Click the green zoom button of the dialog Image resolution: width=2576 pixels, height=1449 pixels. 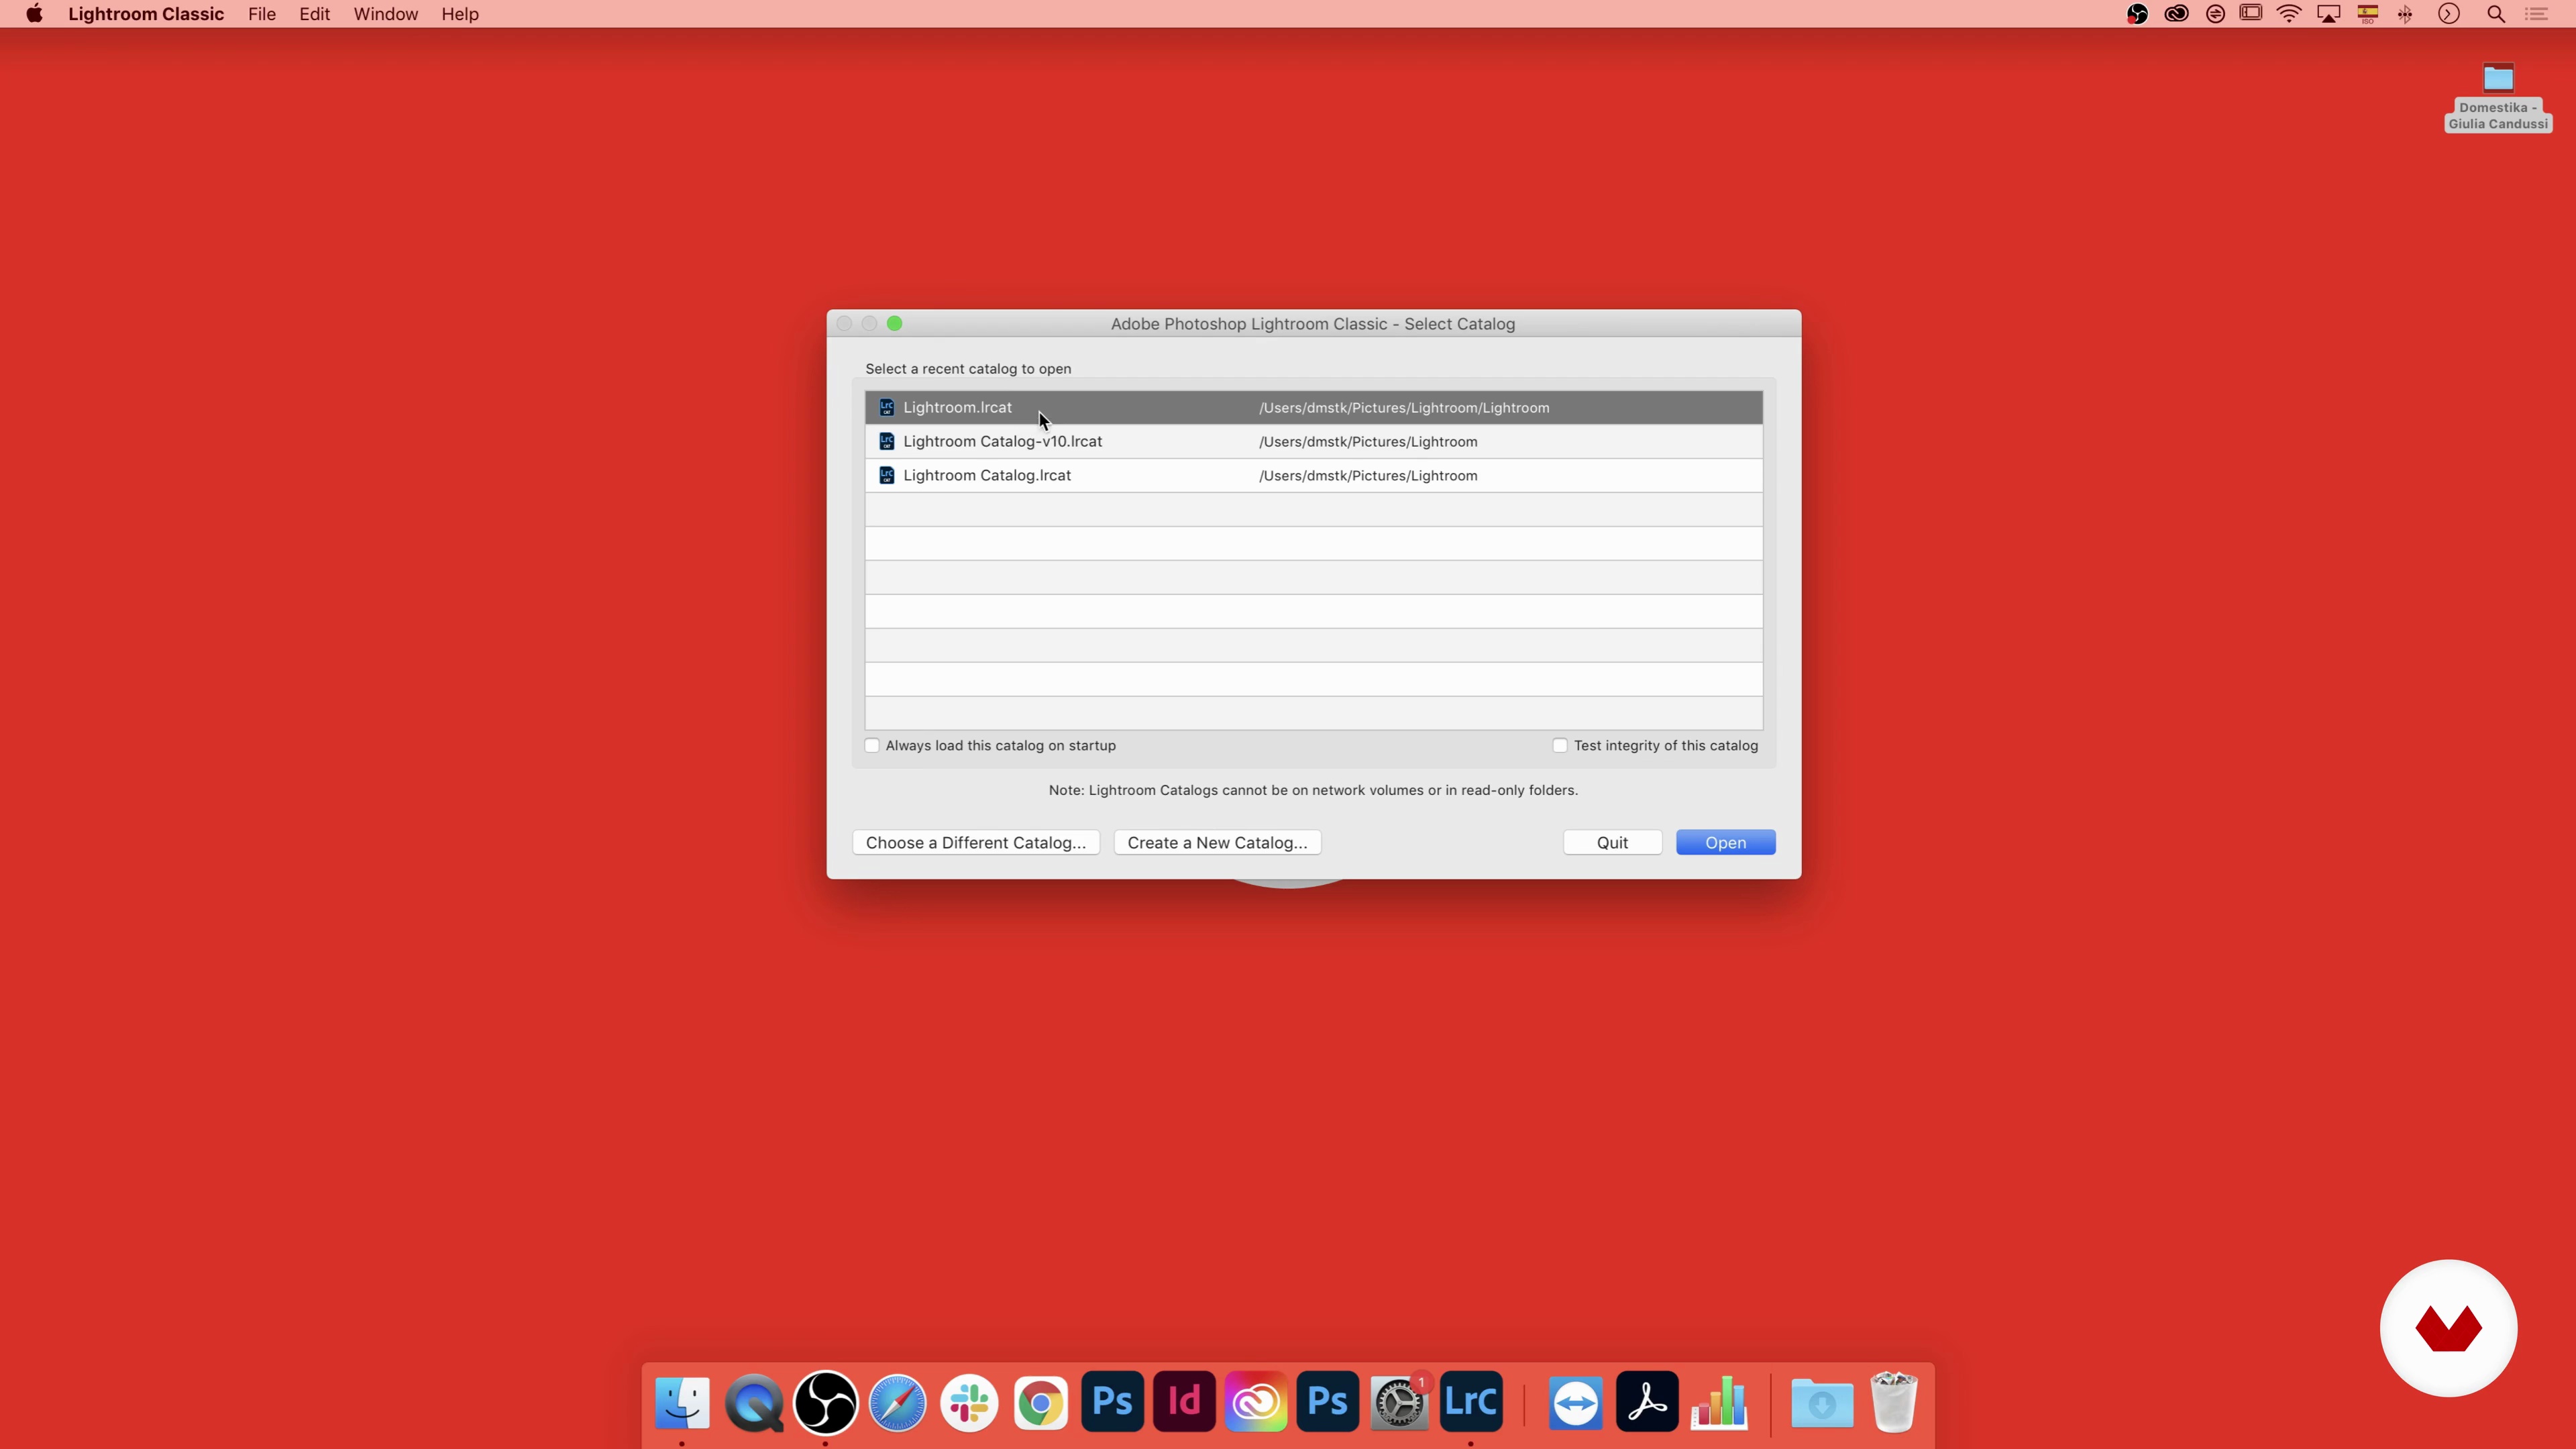click(895, 323)
